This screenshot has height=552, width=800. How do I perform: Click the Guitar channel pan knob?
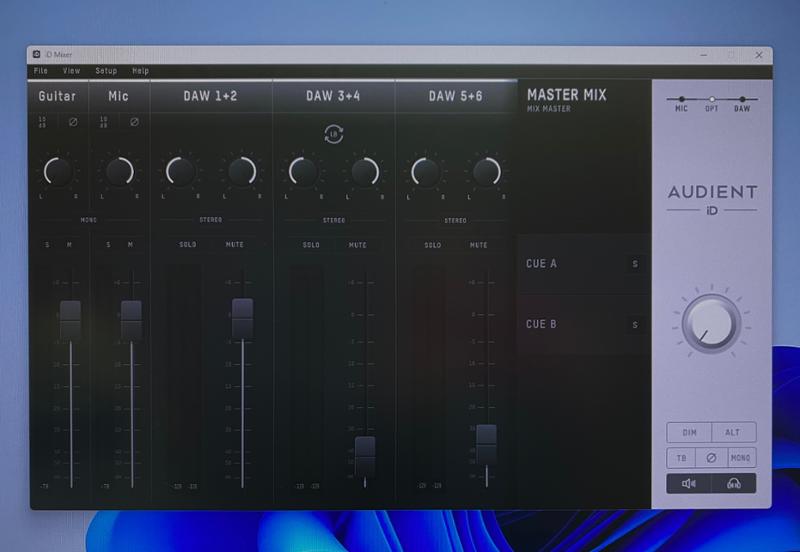58,171
